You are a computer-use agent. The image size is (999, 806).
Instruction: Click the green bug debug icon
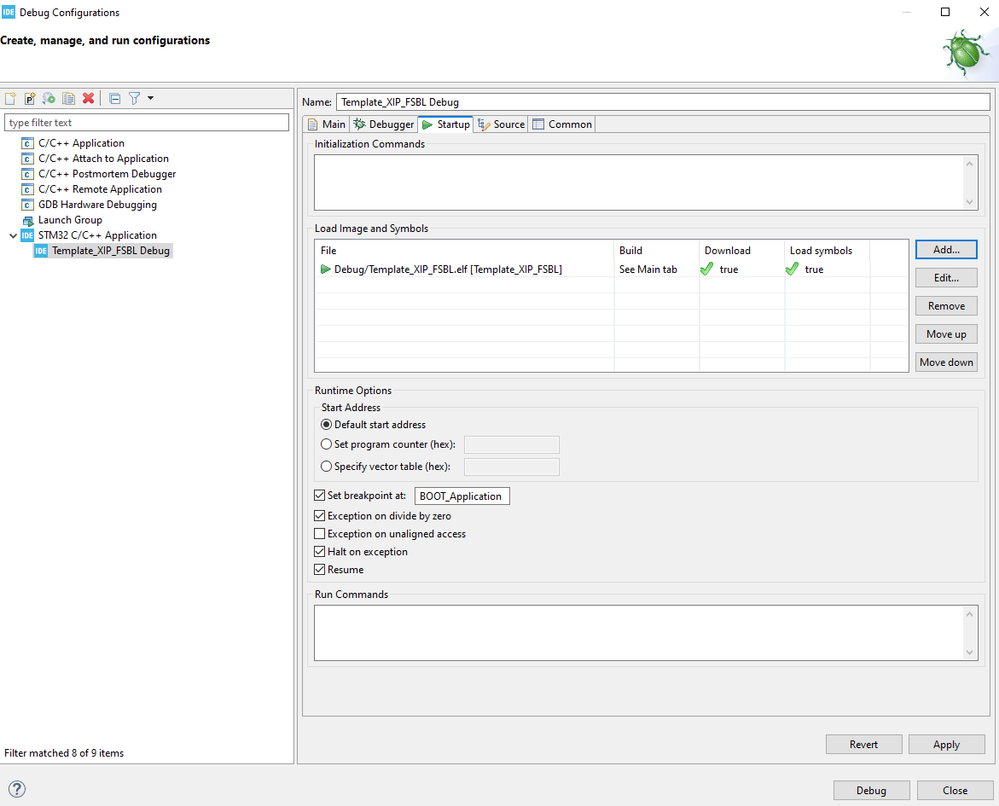tap(967, 54)
